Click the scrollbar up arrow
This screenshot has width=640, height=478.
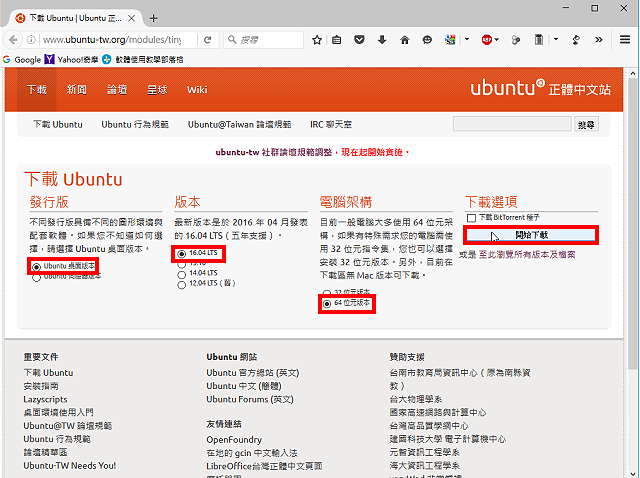click(633, 73)
